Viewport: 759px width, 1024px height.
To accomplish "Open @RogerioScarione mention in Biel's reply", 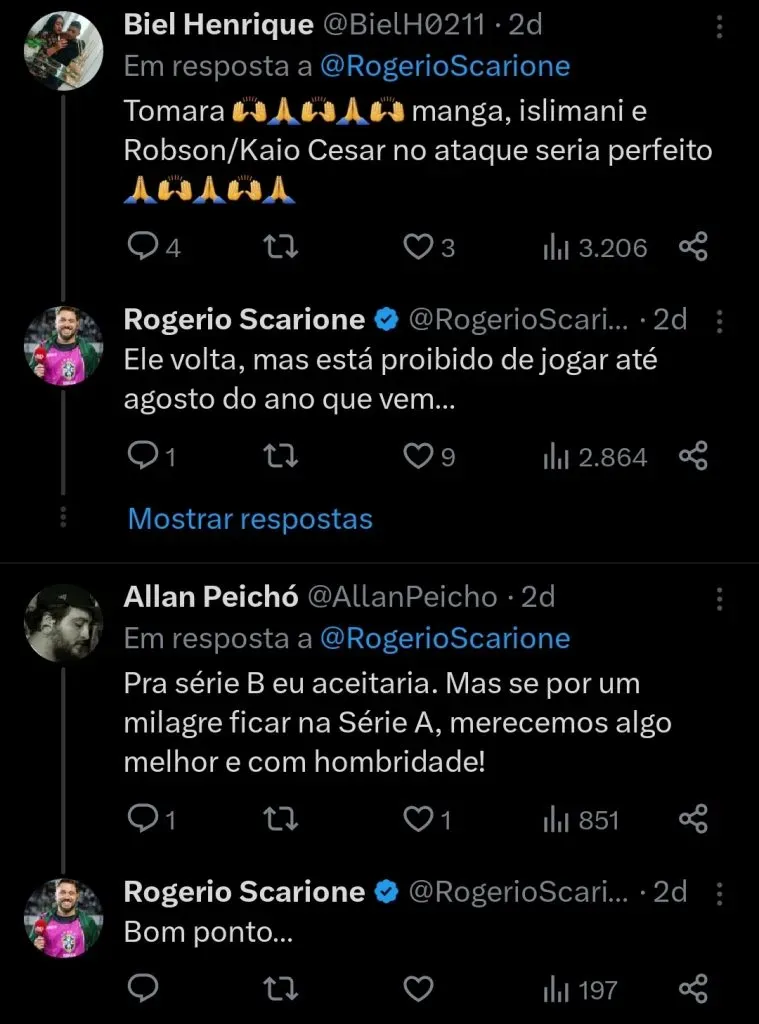I will (x=445, y=67).
